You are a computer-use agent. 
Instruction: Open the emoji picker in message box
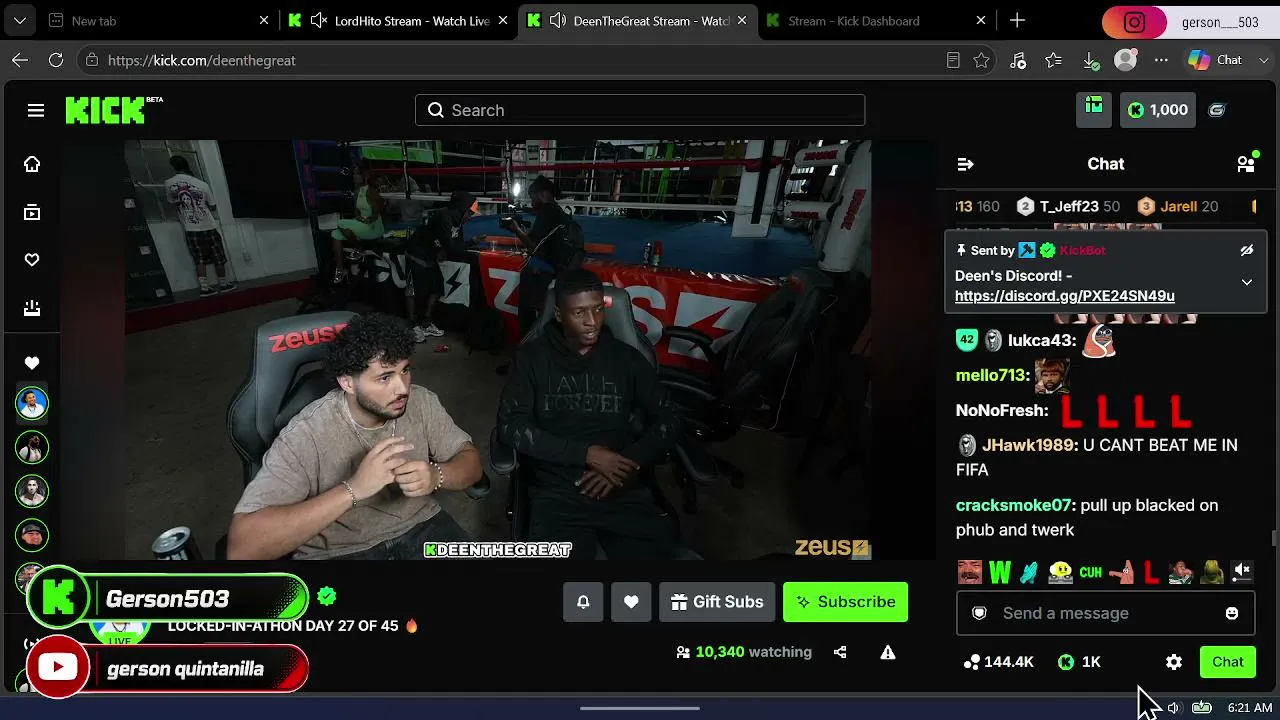(1232, 613)
